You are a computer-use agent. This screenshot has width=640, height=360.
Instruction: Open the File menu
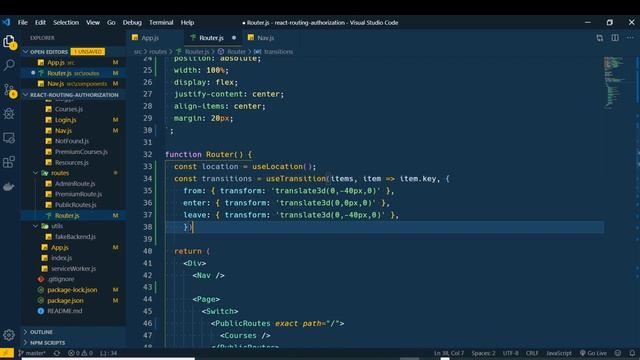(23, 22)
